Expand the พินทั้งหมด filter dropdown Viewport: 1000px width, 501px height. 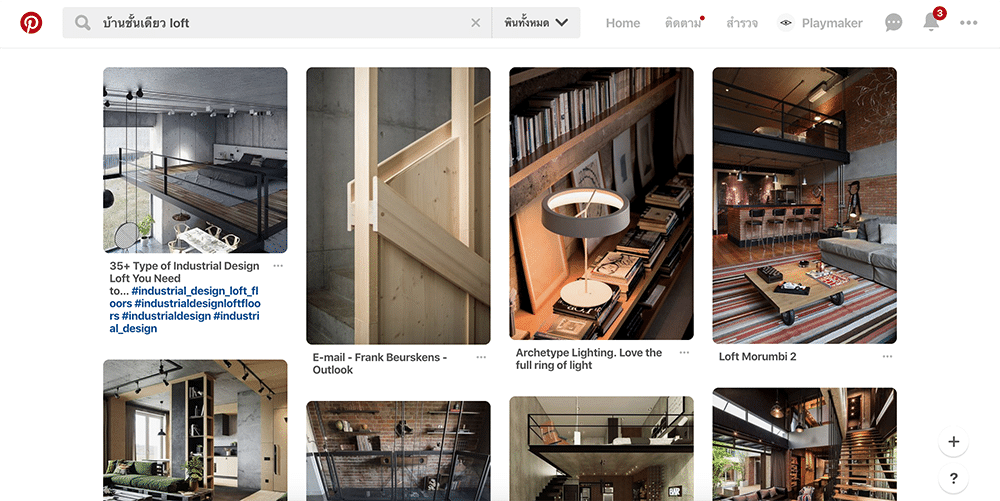pyautogui.click(x=536, y=23)
